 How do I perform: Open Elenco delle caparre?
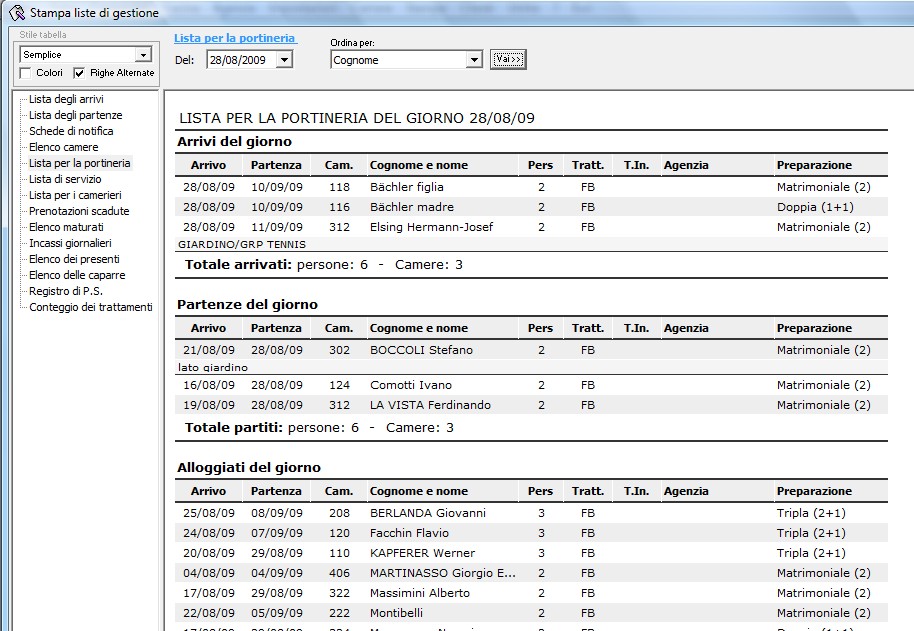pyautogui.click(x=77, y=276)
